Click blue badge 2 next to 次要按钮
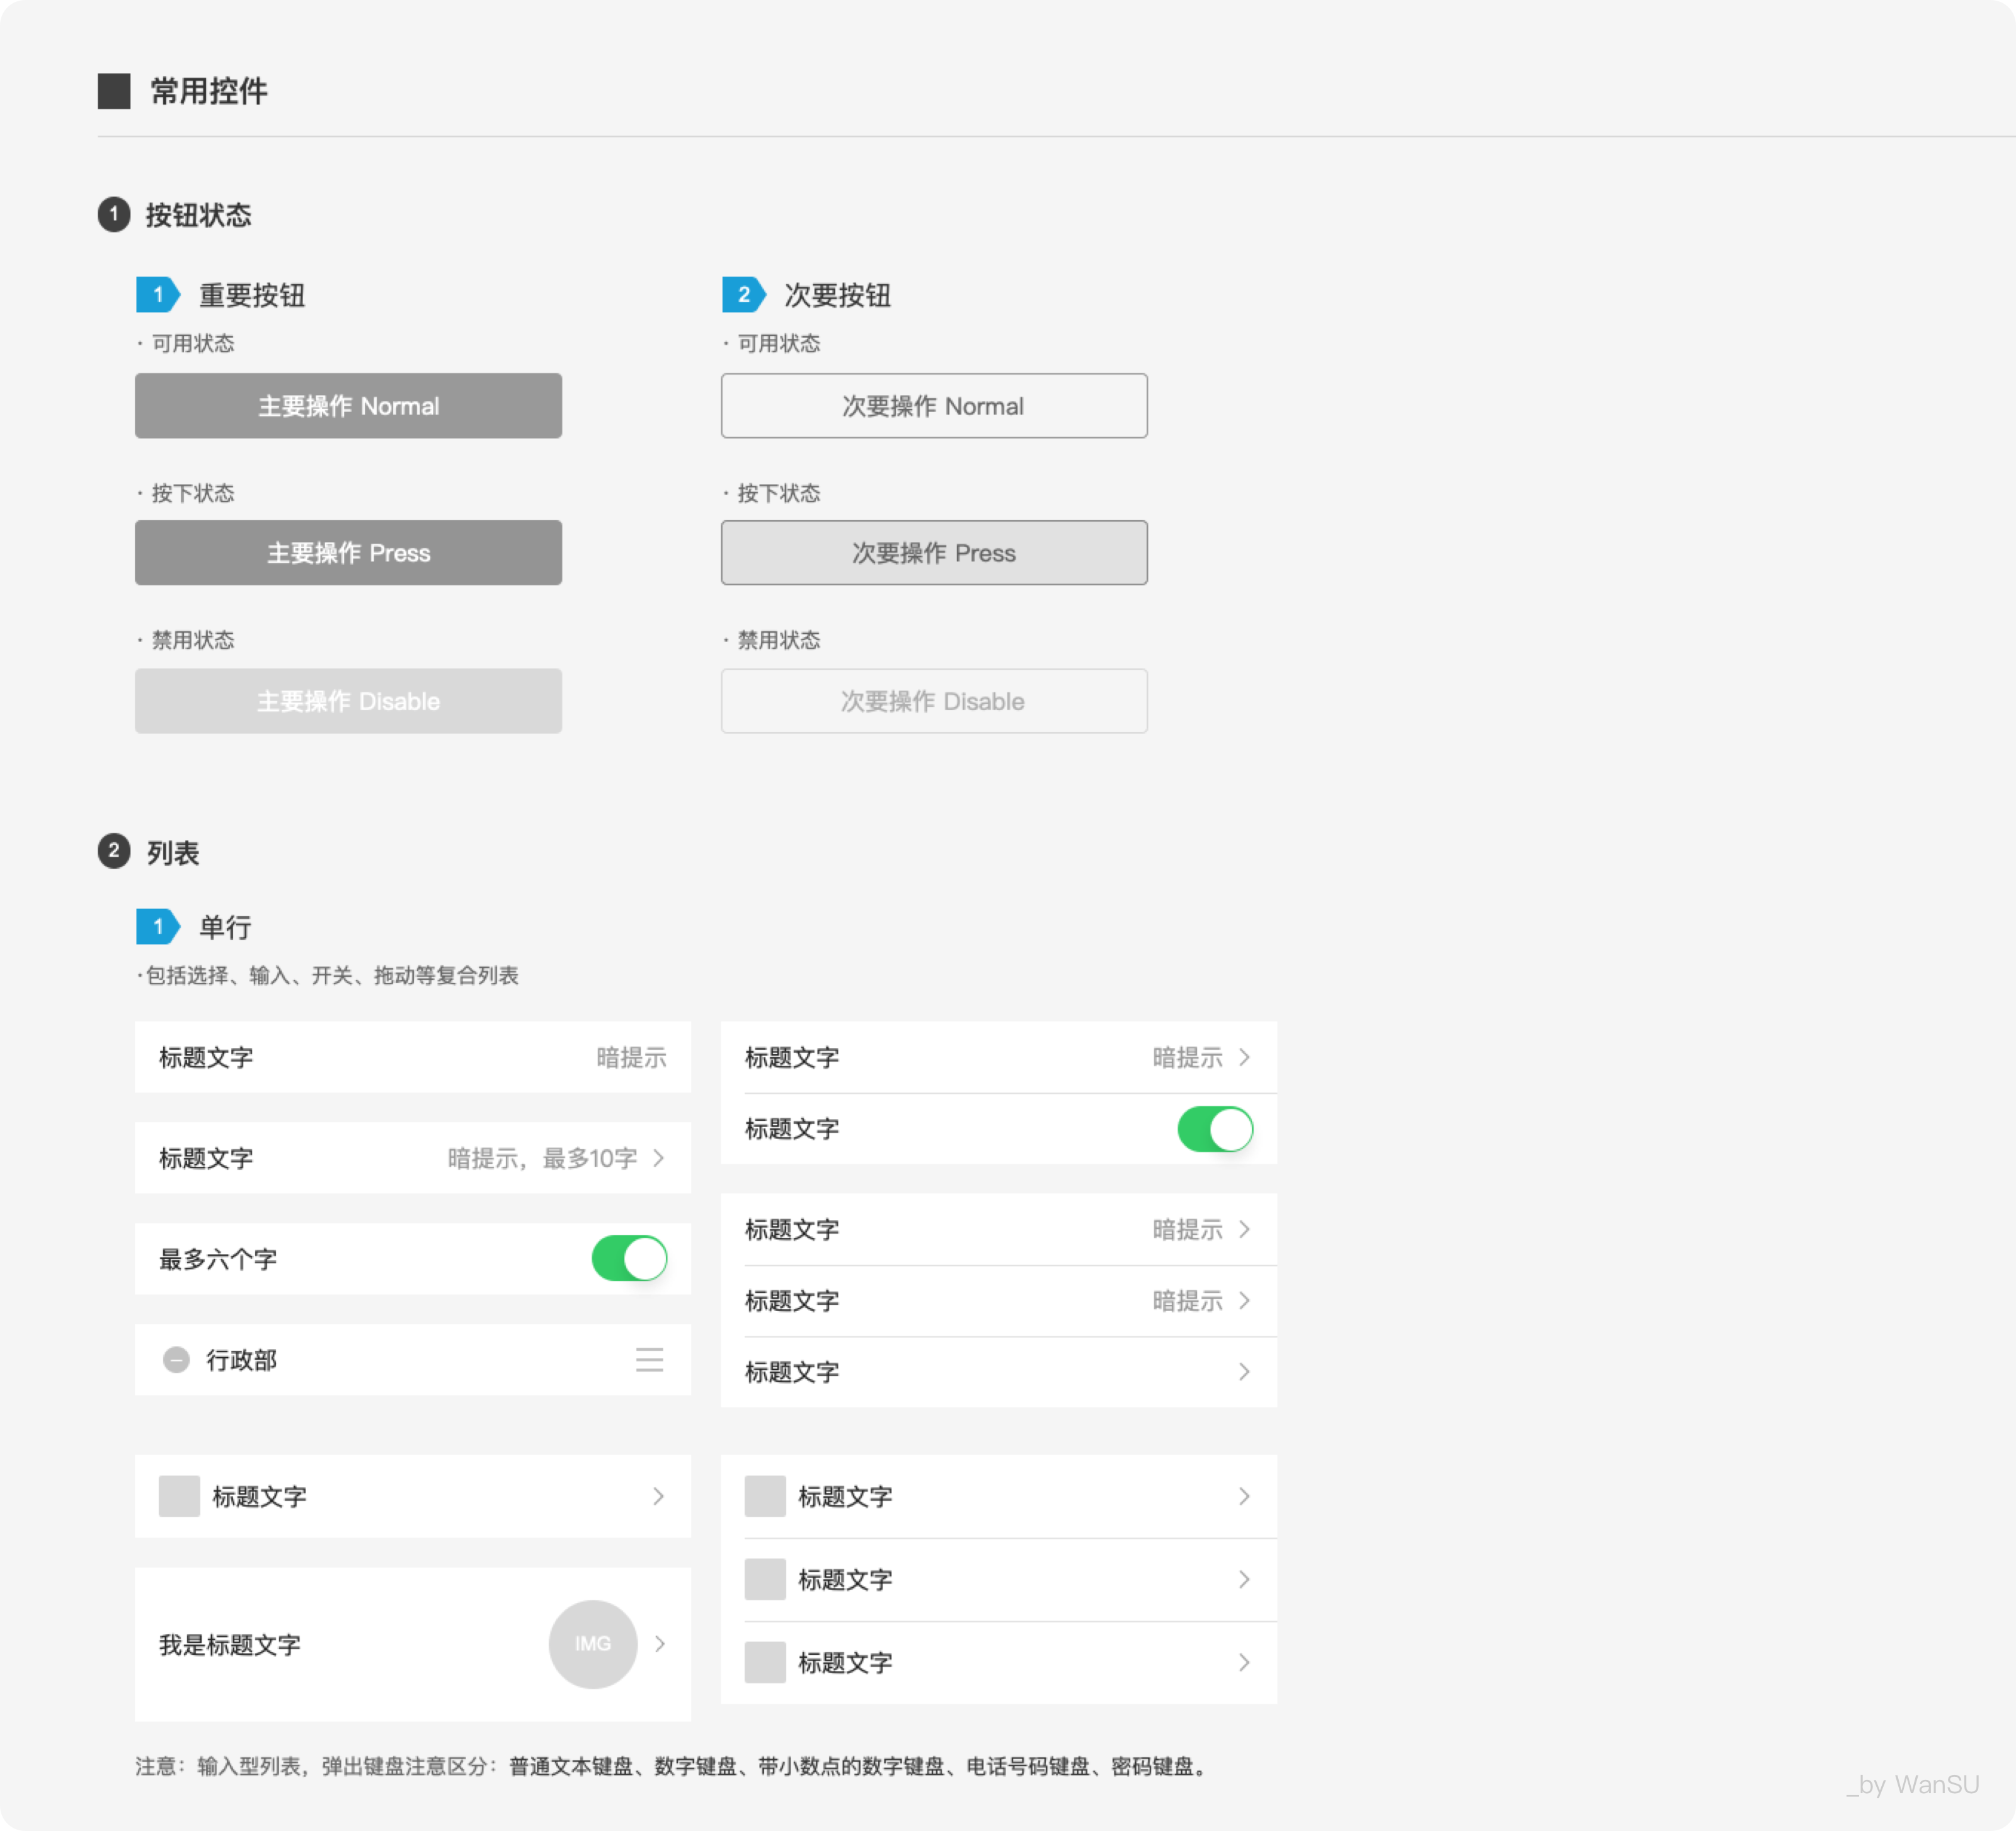 coord(743,295)
